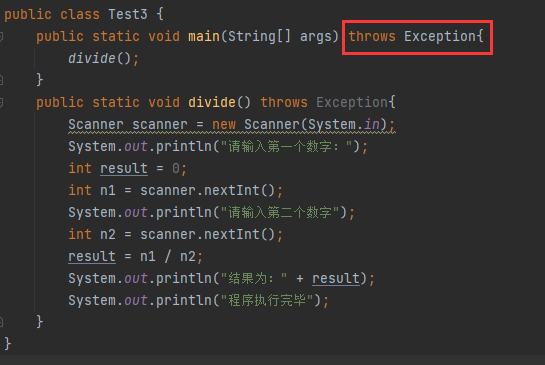This screenshot has height=365, width=545.
Task: Click the Test3 class name
Action: click(128, 15)
